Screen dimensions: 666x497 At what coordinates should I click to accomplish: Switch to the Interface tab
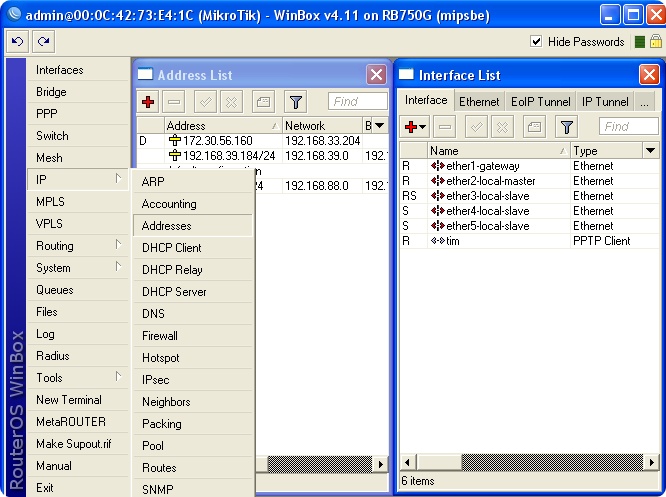[x=426, y=100]
